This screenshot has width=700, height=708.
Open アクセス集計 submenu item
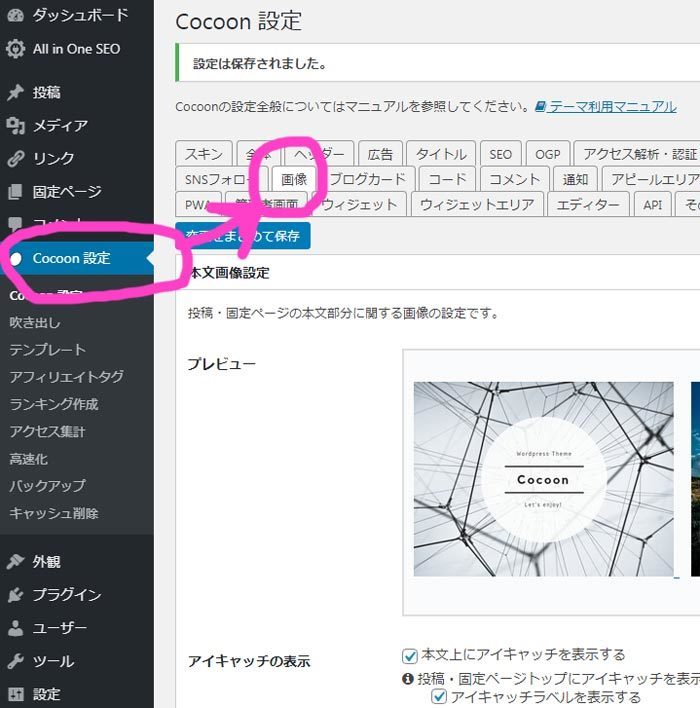click(x=47, y=431)
